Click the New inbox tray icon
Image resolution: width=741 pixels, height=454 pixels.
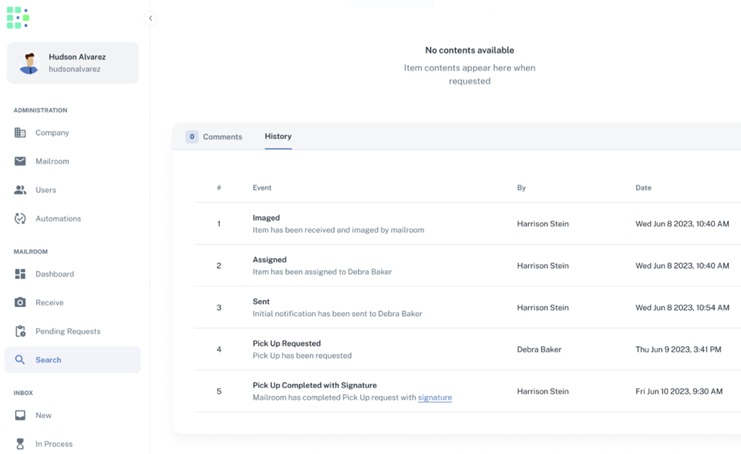pyautogui.click(x=20, y=415)
